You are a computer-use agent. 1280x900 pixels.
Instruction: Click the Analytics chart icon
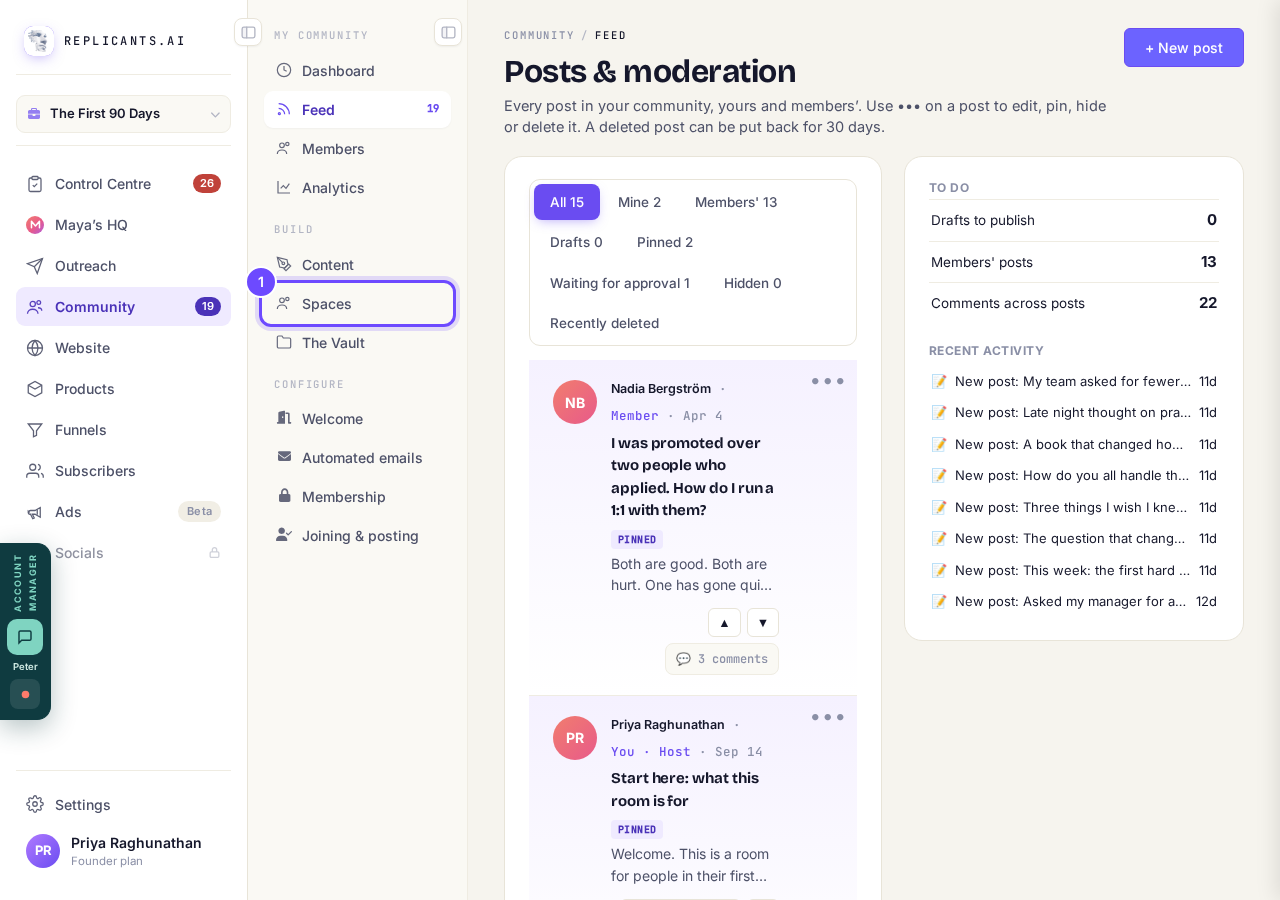click(284, 187)
